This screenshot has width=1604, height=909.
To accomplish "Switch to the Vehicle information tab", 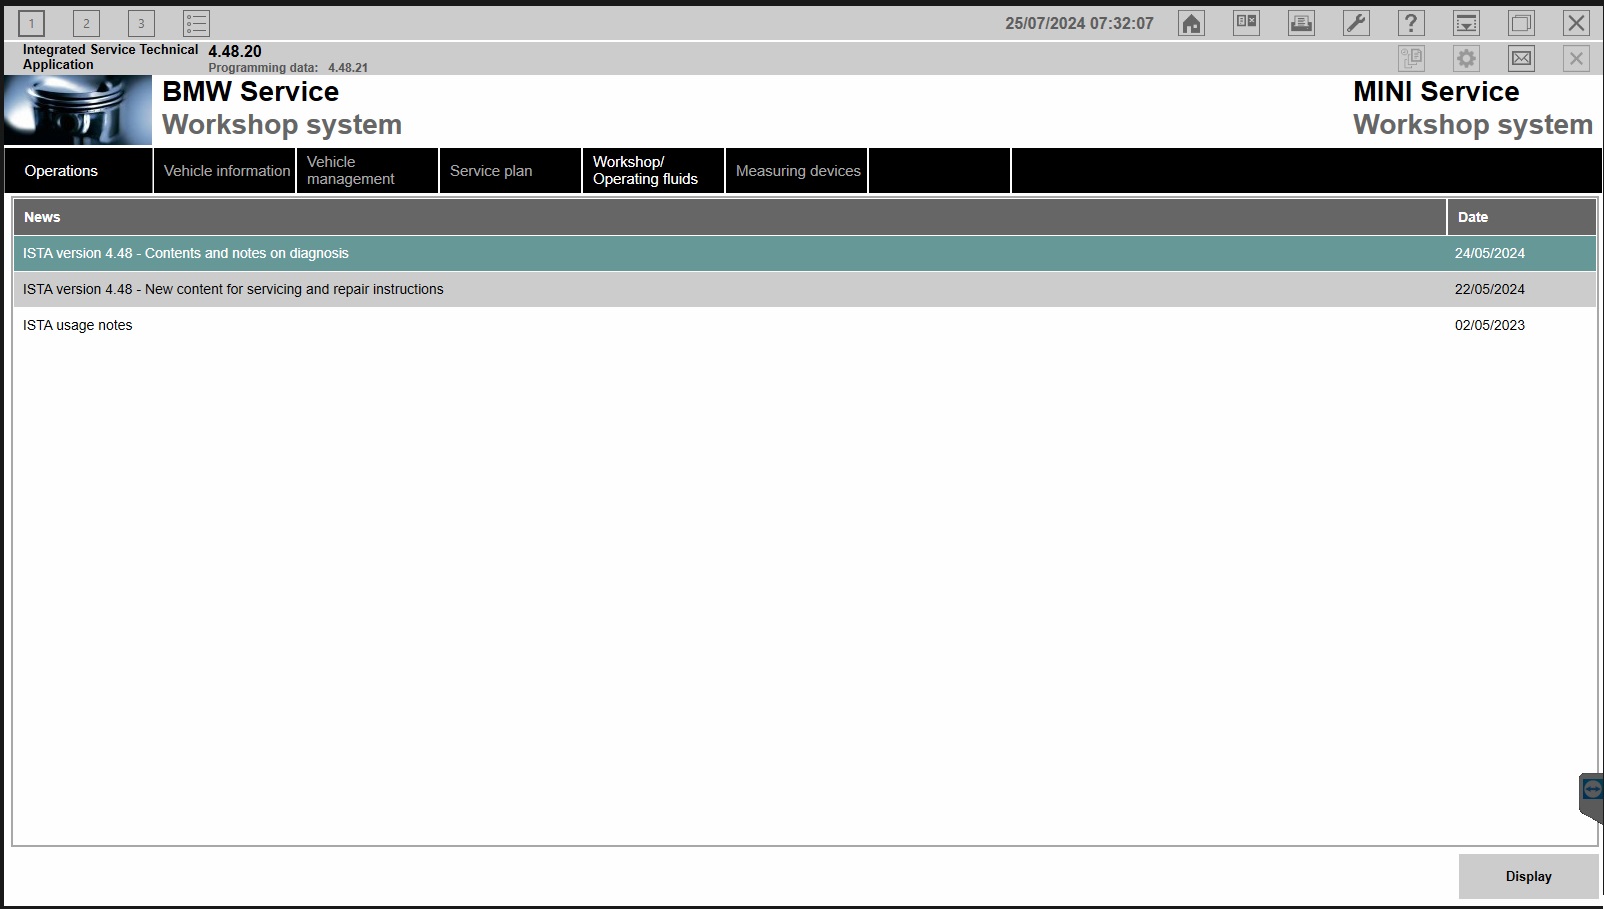I will pyautogui.click(x=225, y=170).
